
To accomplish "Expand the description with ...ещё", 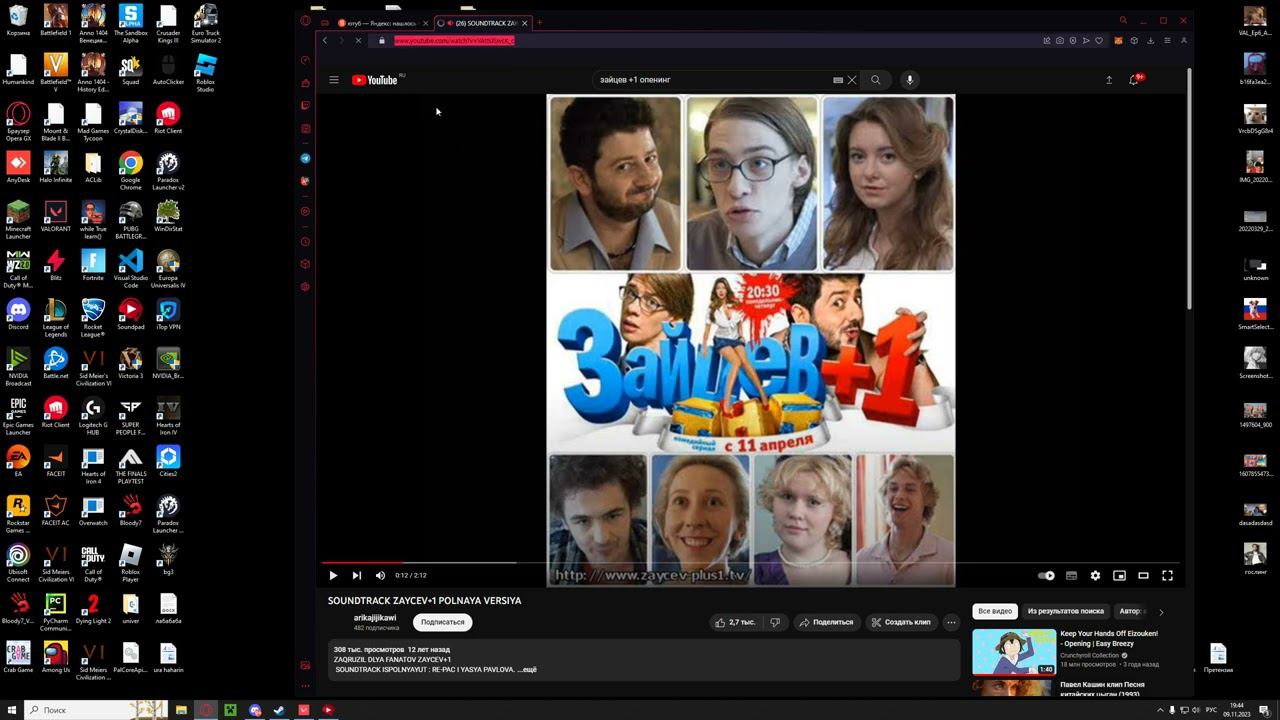I will click(x=527, y=669).
